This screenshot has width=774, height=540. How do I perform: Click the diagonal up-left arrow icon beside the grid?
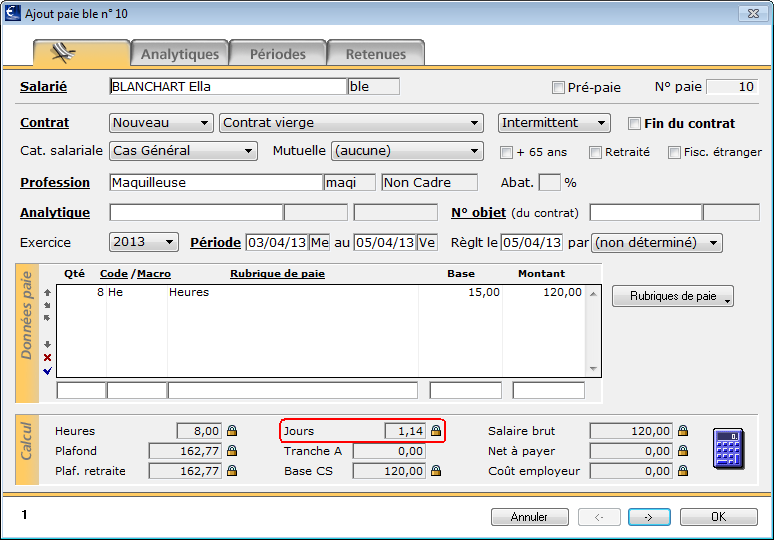pyautogui.click(x=47, y=318)
